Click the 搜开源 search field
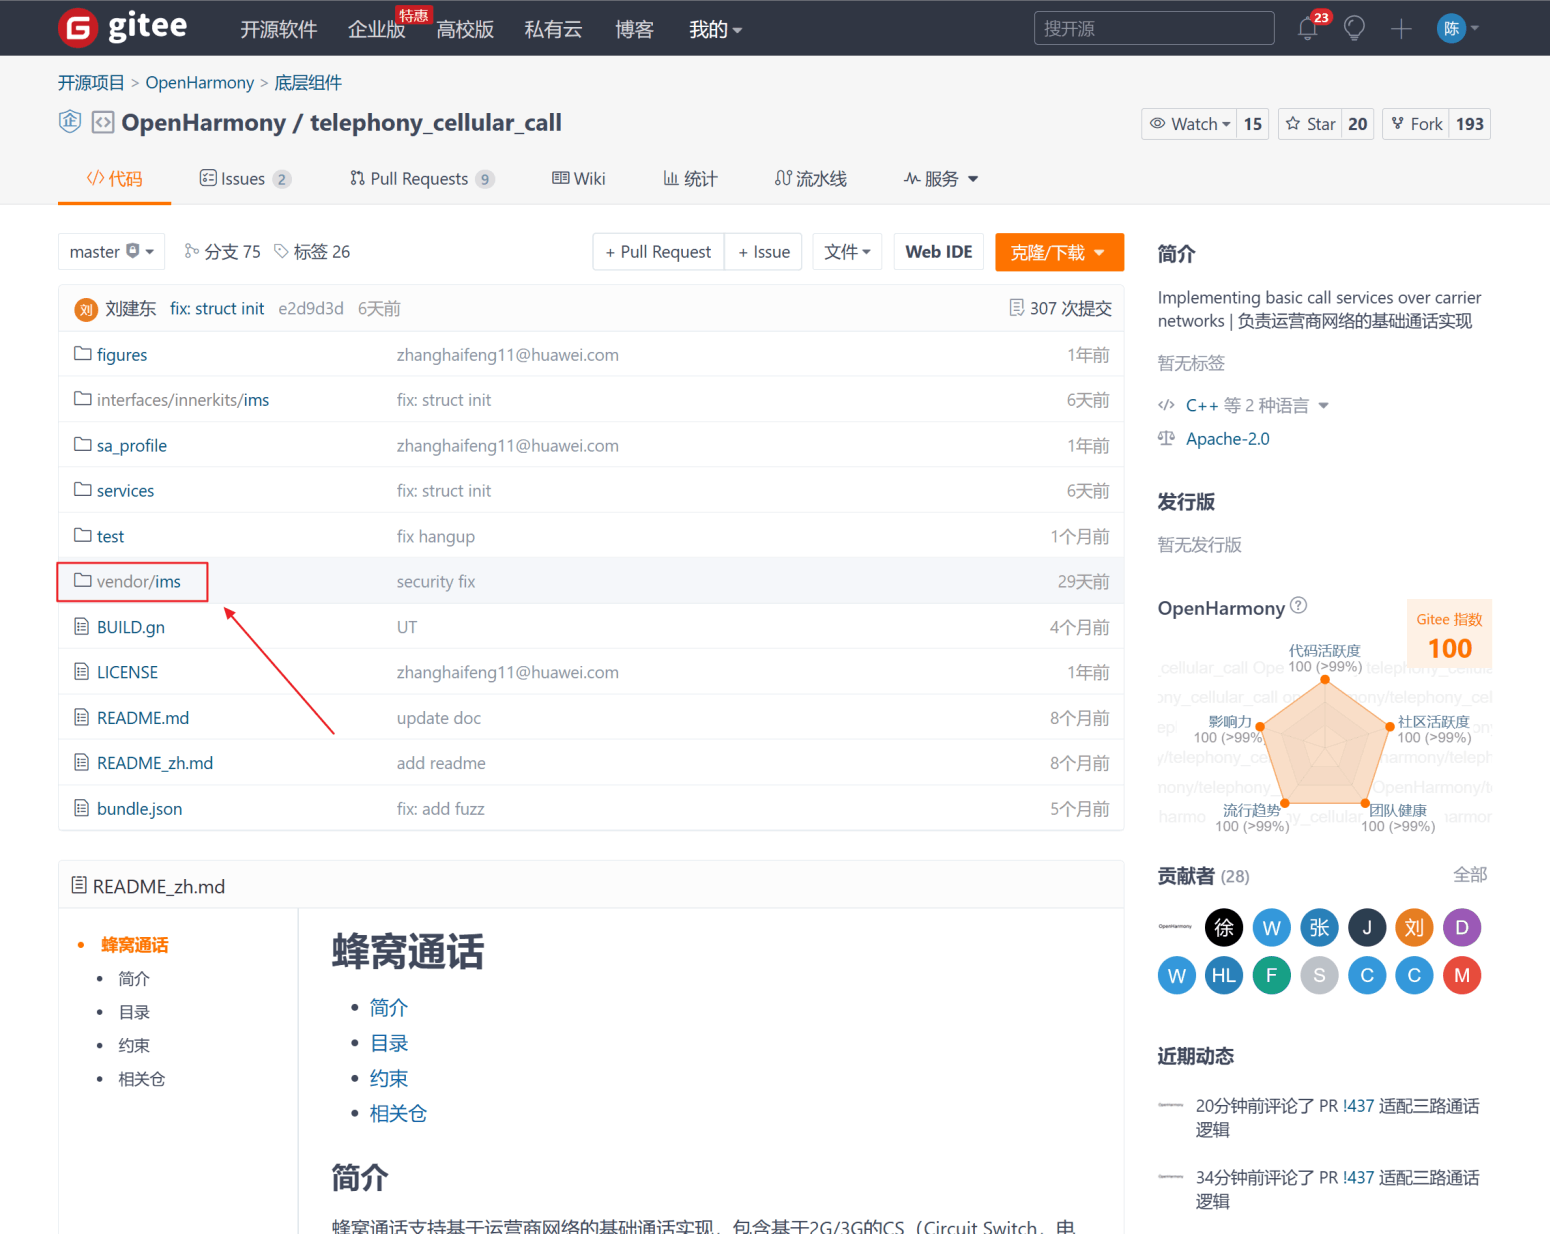 pos(1154,28)
